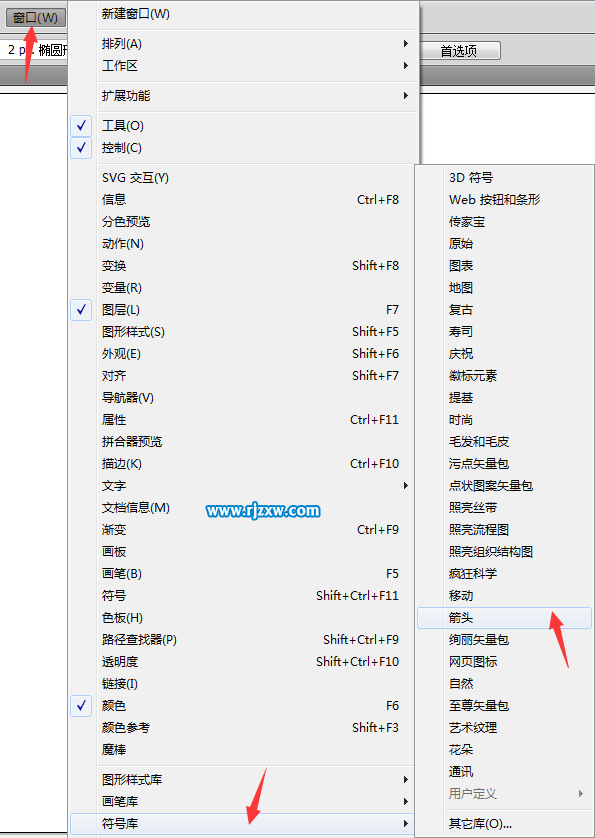The height and width of the screenshot is (838, 595).
Task: Choose the 原始 symbol library
Action: [x=504, y=244]
